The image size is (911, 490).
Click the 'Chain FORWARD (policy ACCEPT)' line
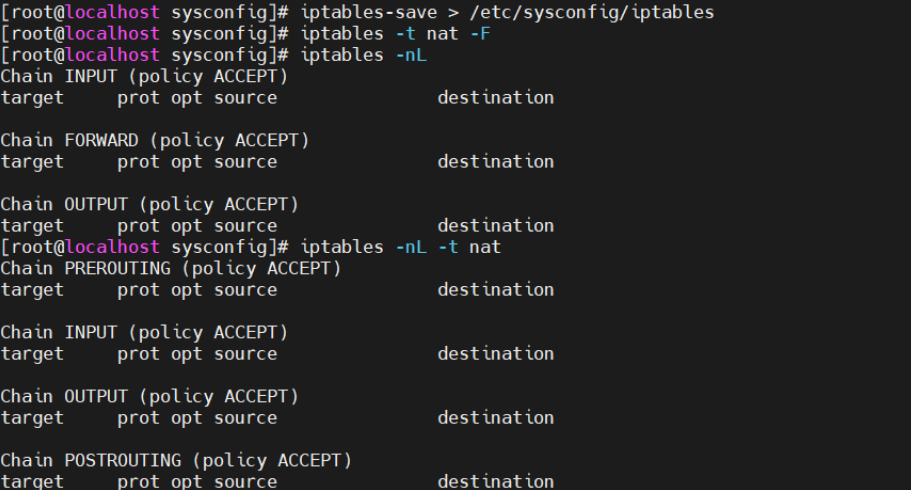coord(155,141)
